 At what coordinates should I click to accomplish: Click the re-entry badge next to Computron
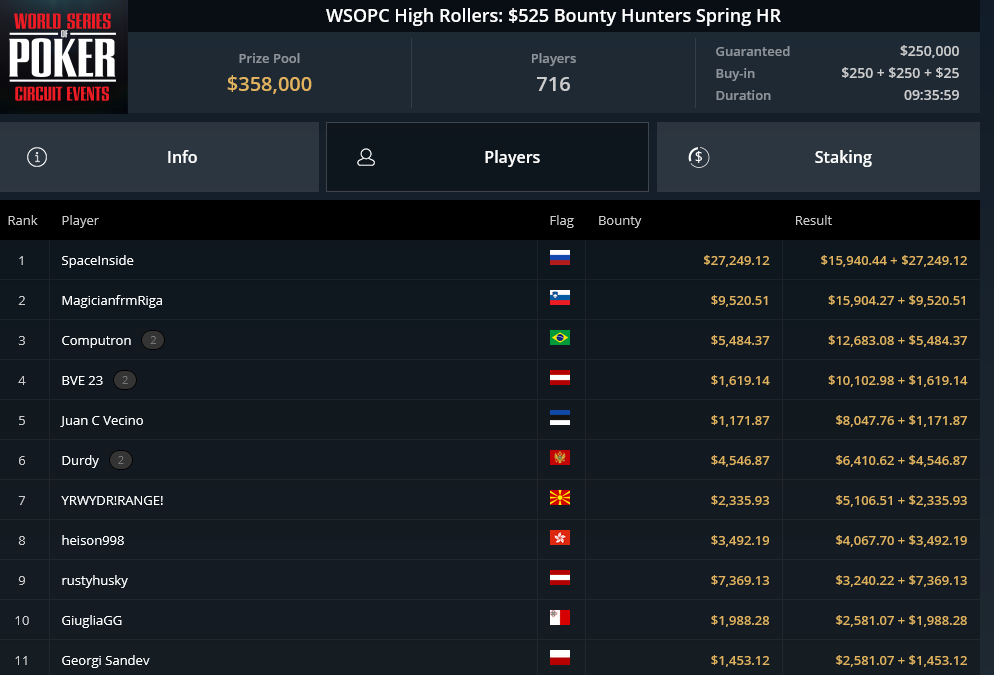pos(153,340)
